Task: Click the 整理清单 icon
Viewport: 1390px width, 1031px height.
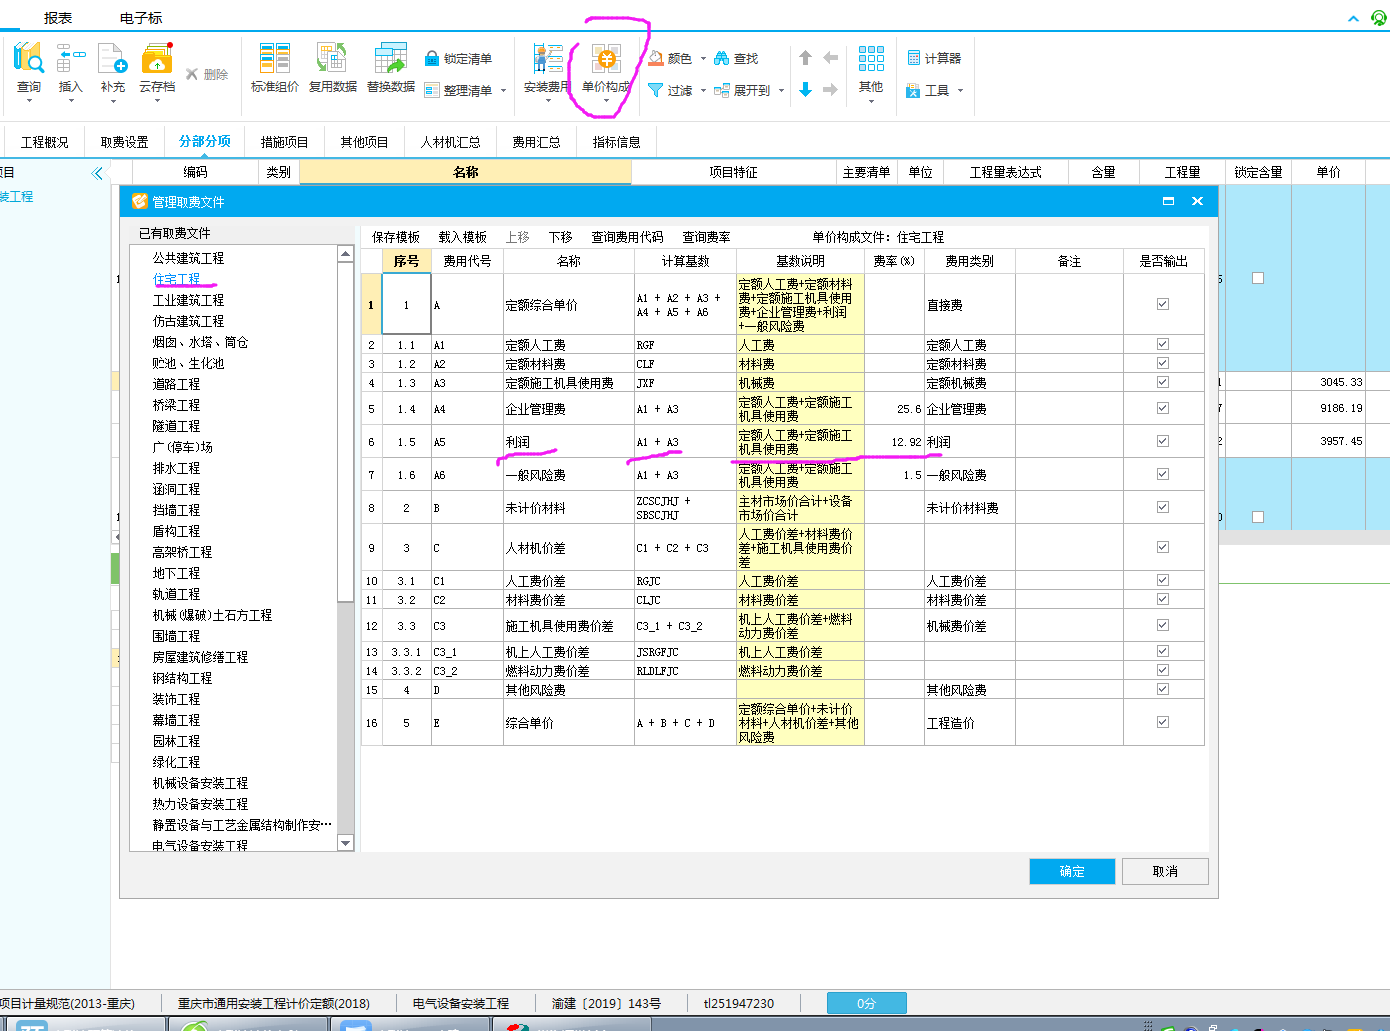Action: point(432,90)
